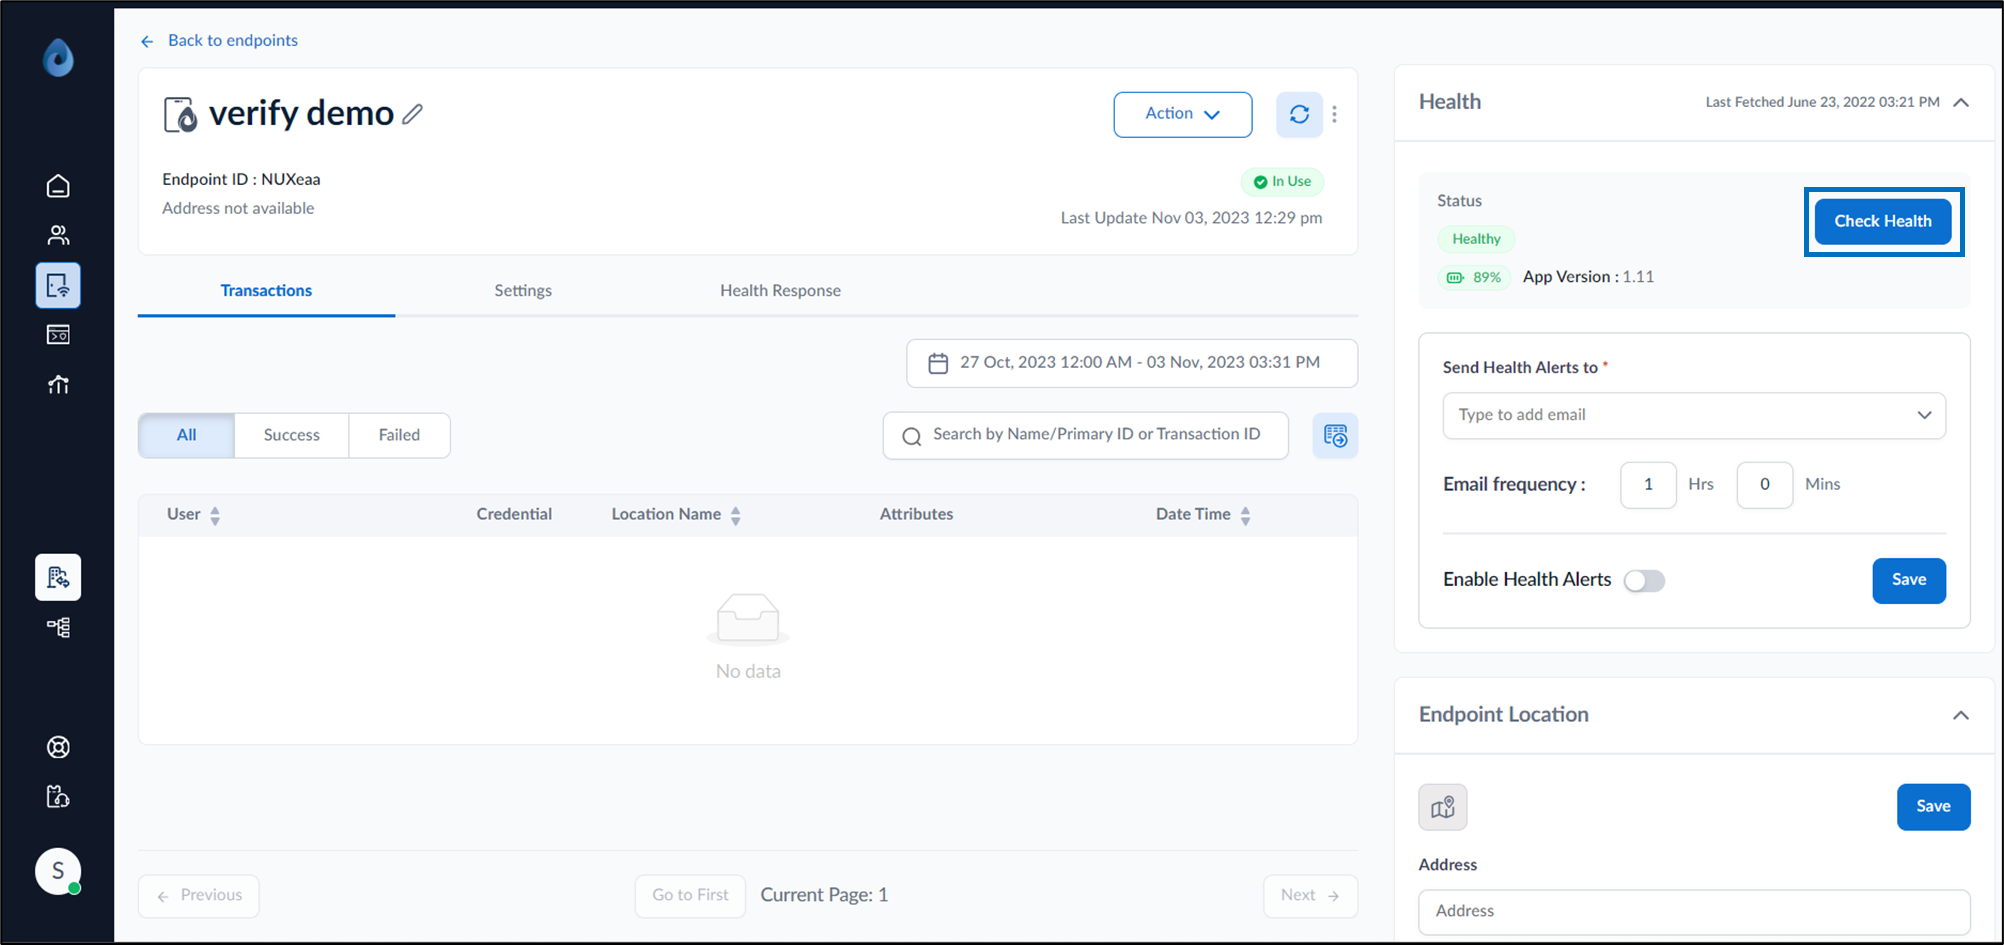2004x945 pixels.
Task: Click the Next page button
Action: coord(1310,895)
